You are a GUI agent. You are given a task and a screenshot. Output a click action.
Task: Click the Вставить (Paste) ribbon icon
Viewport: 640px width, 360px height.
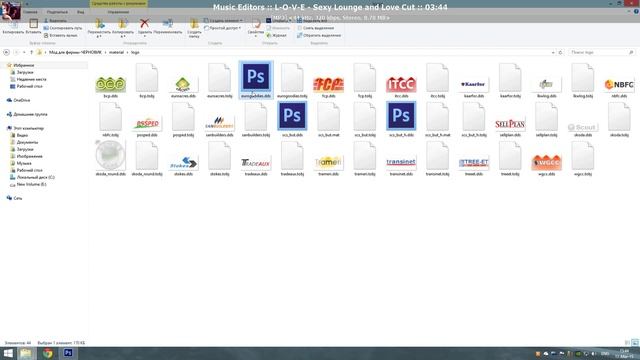[33, 27]
